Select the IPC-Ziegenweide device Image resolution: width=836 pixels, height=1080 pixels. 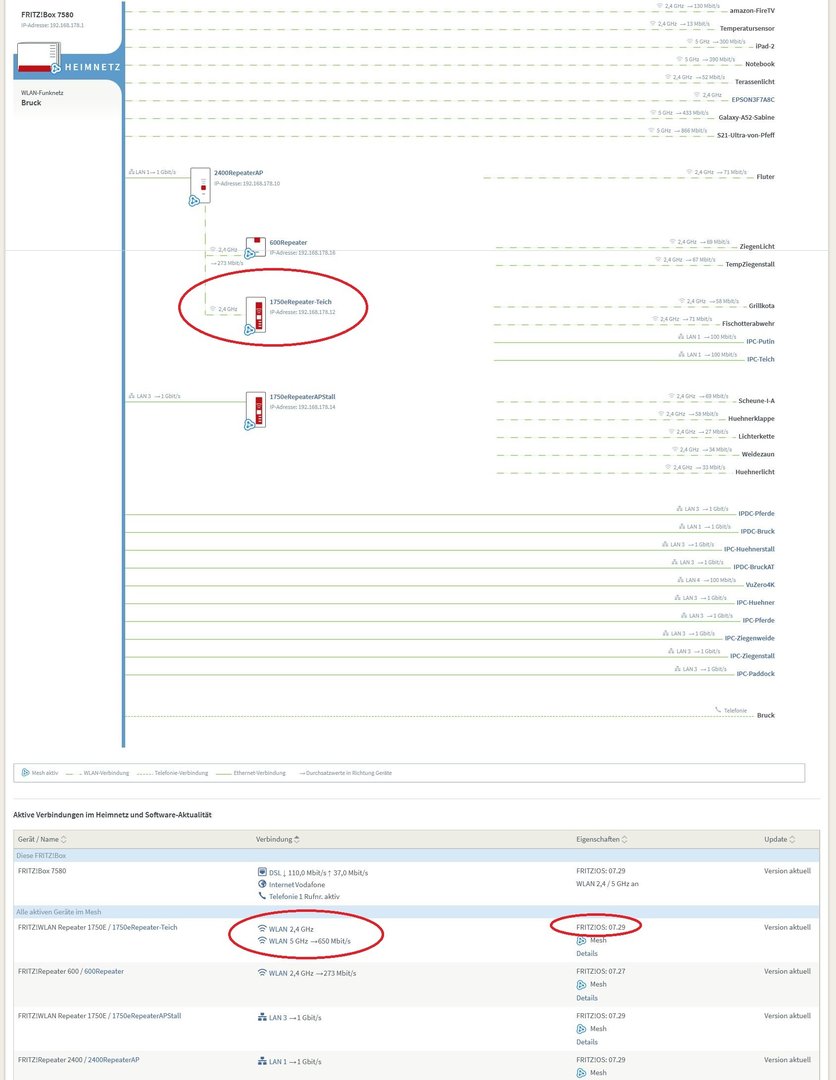[x=749, y=638]
